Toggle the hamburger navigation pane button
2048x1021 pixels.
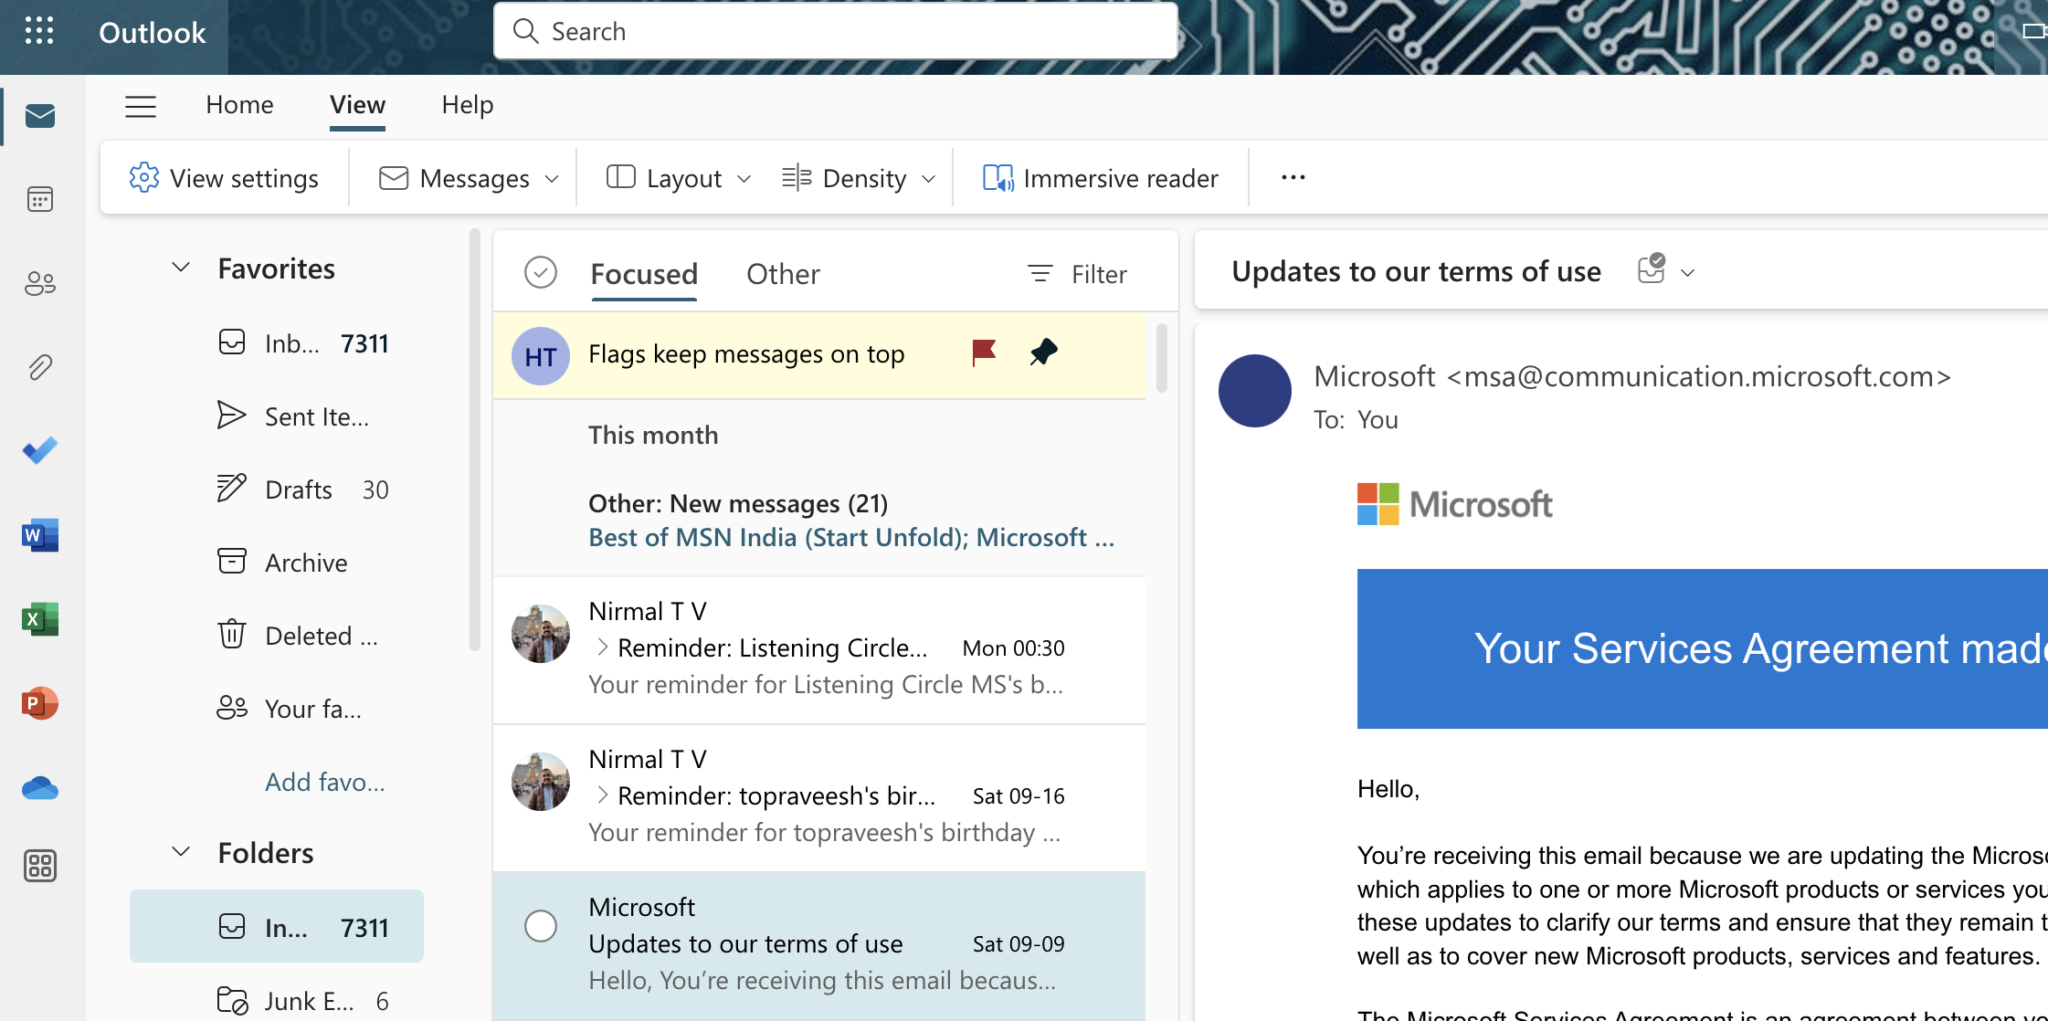pos(141,106)
